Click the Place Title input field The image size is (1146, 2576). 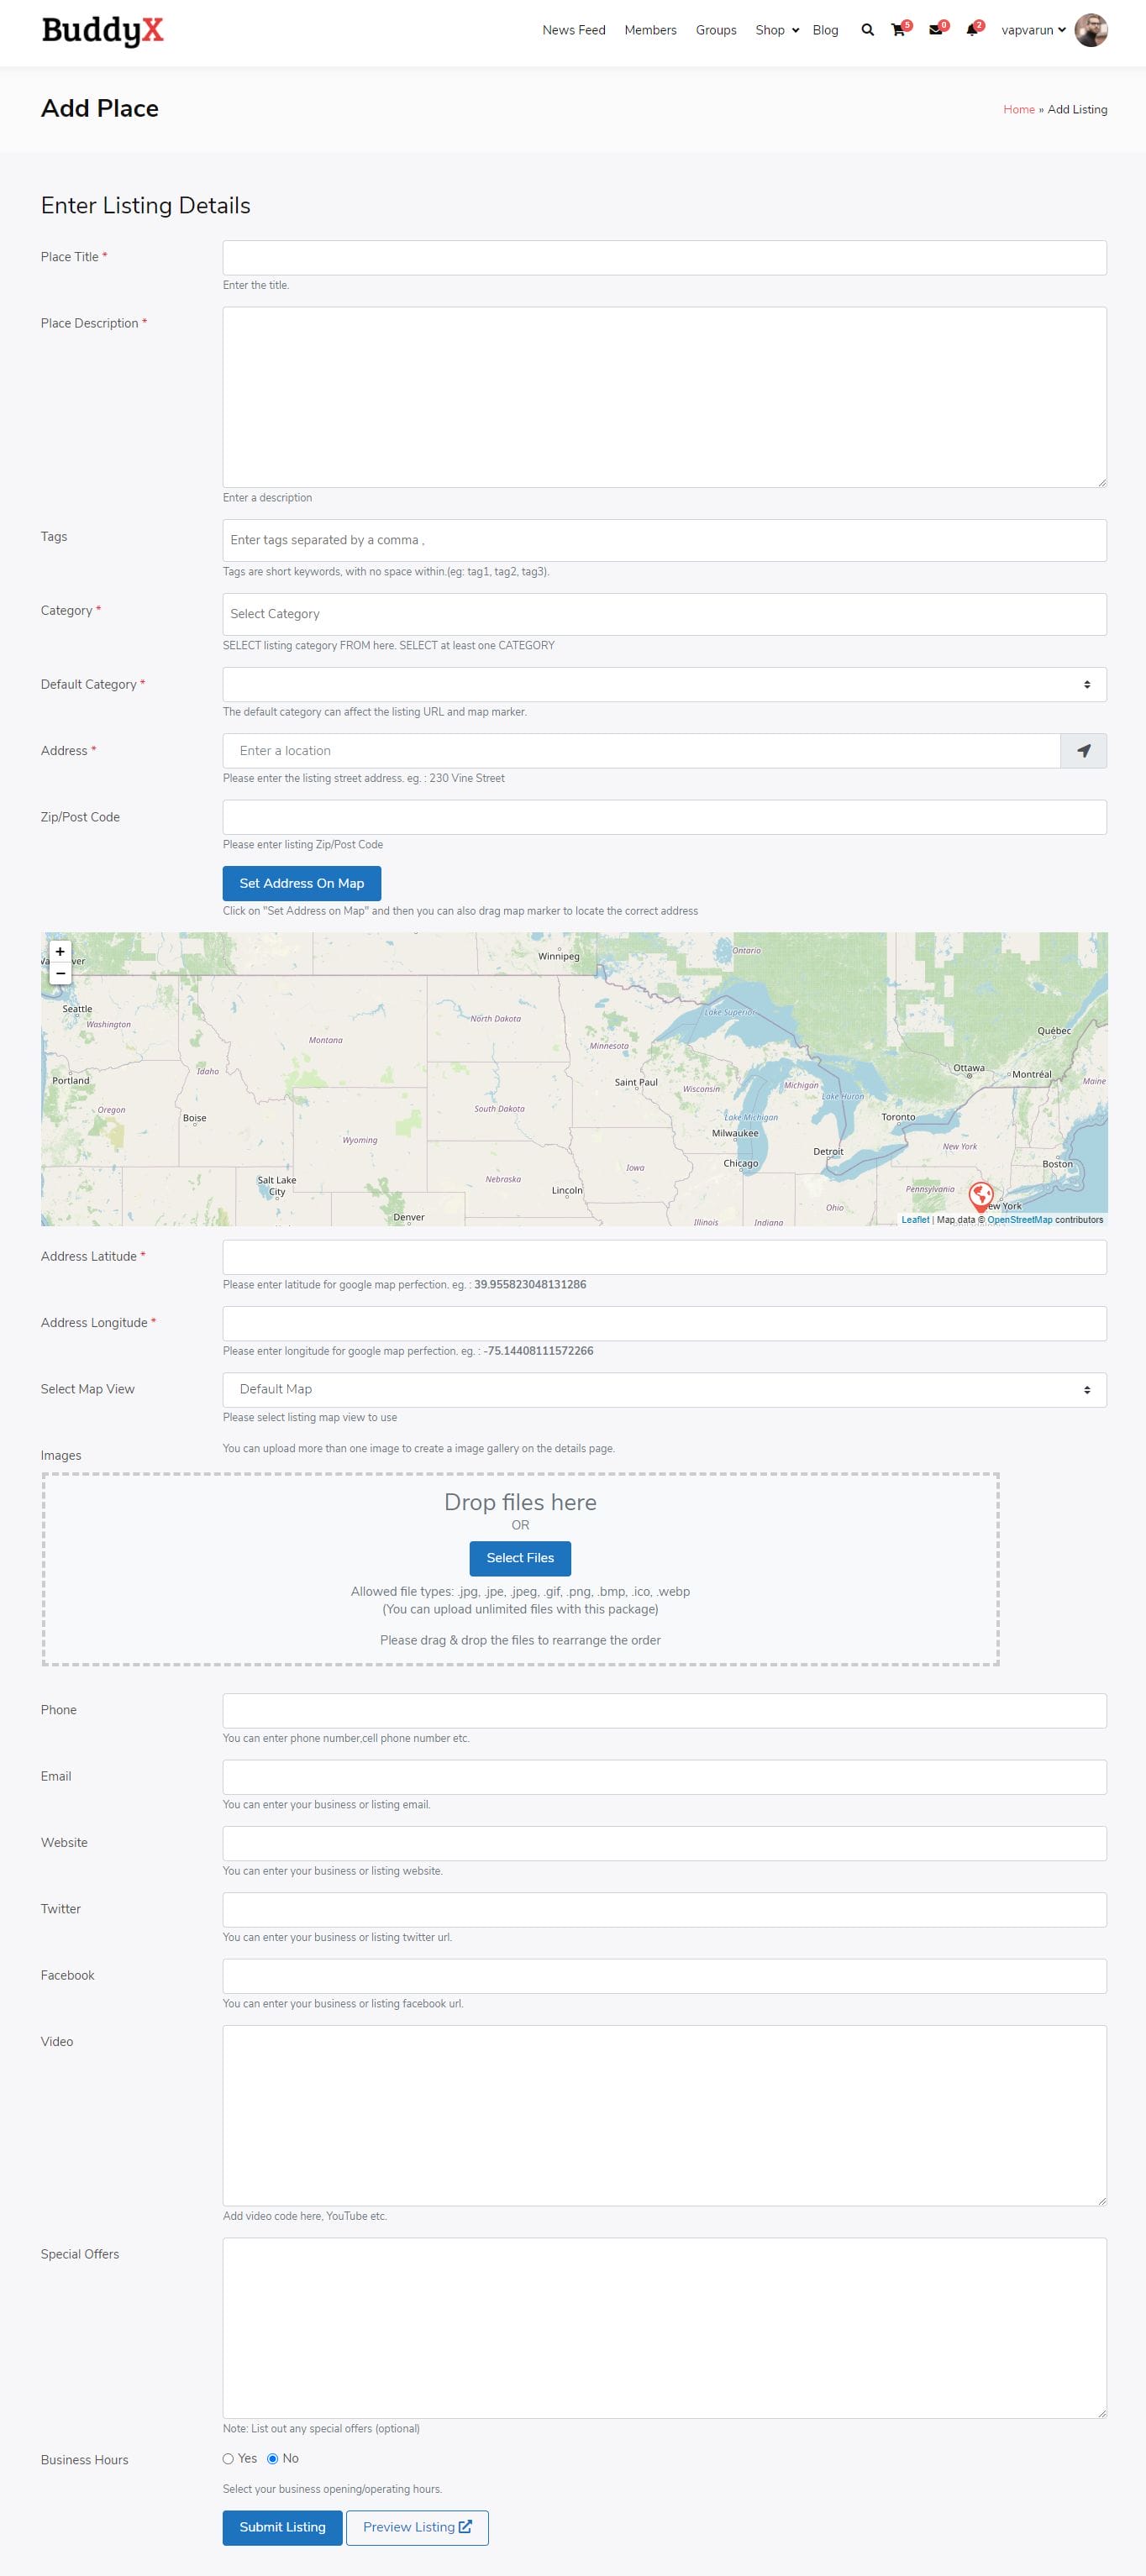(664, 258)
